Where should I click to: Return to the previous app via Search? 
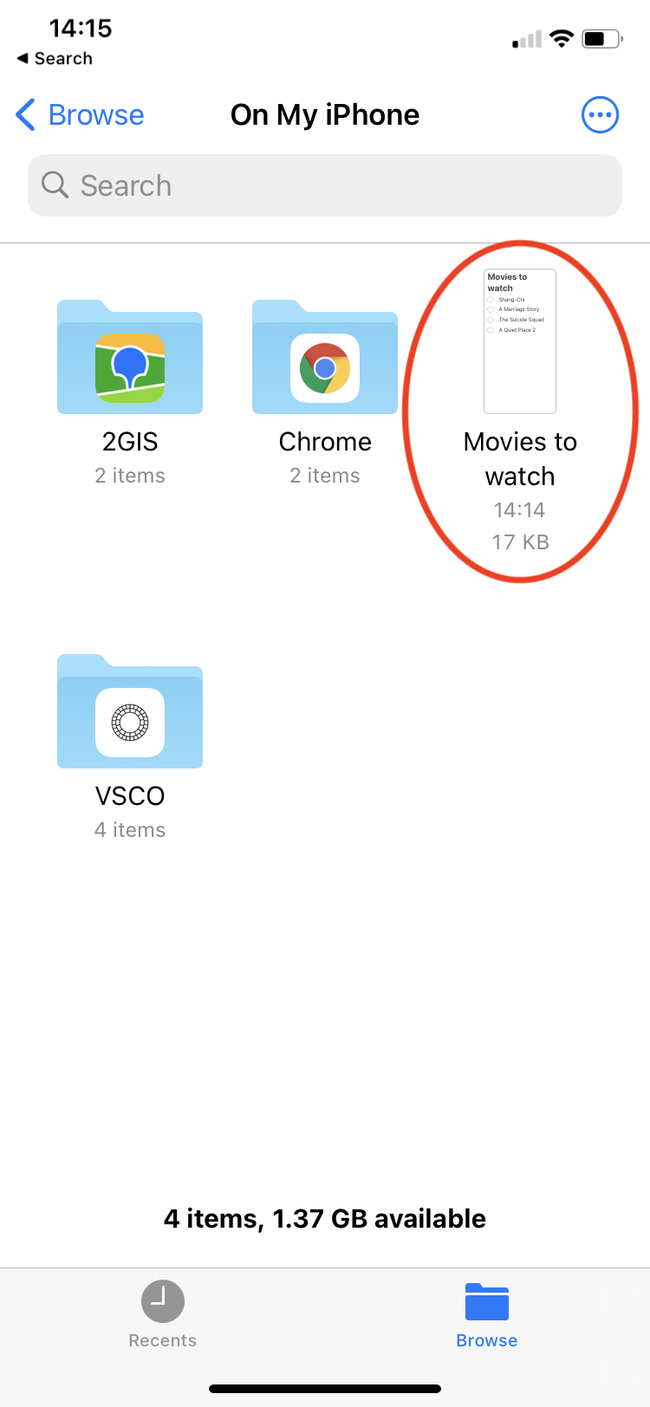point(55,59)
